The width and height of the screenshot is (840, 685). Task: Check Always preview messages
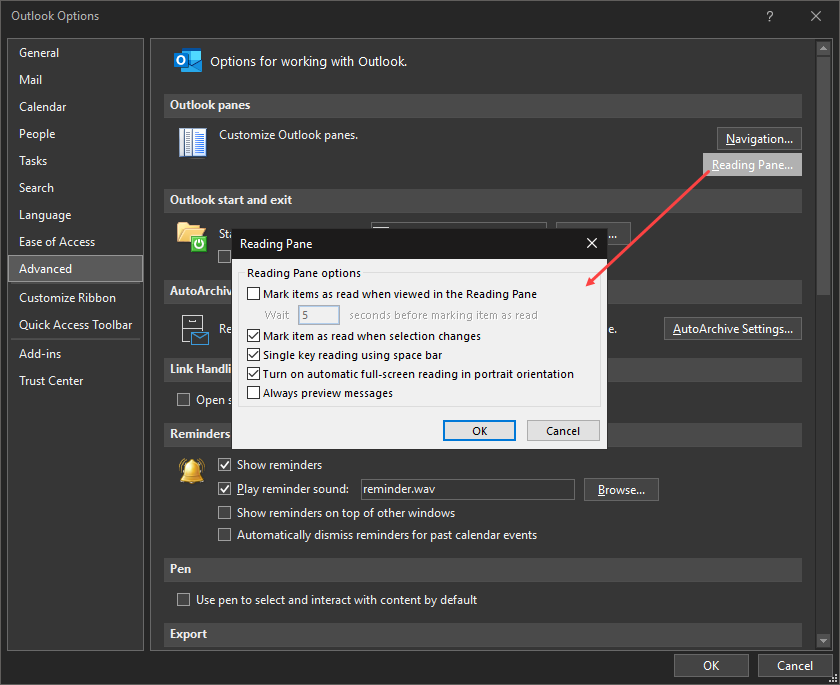[253, 393]
